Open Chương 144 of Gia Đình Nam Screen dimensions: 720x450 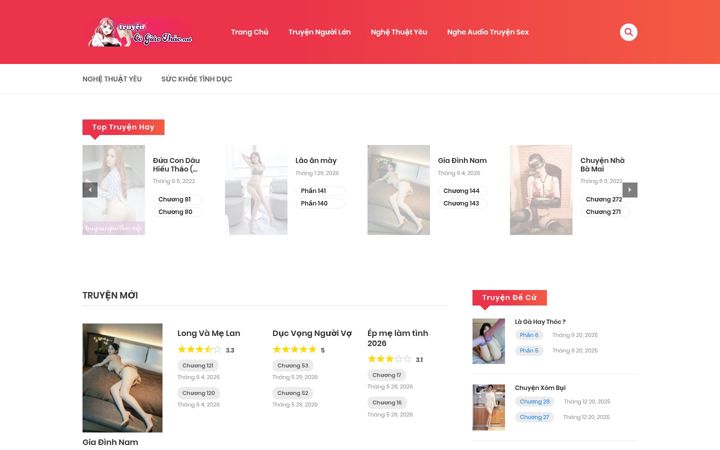461,191
